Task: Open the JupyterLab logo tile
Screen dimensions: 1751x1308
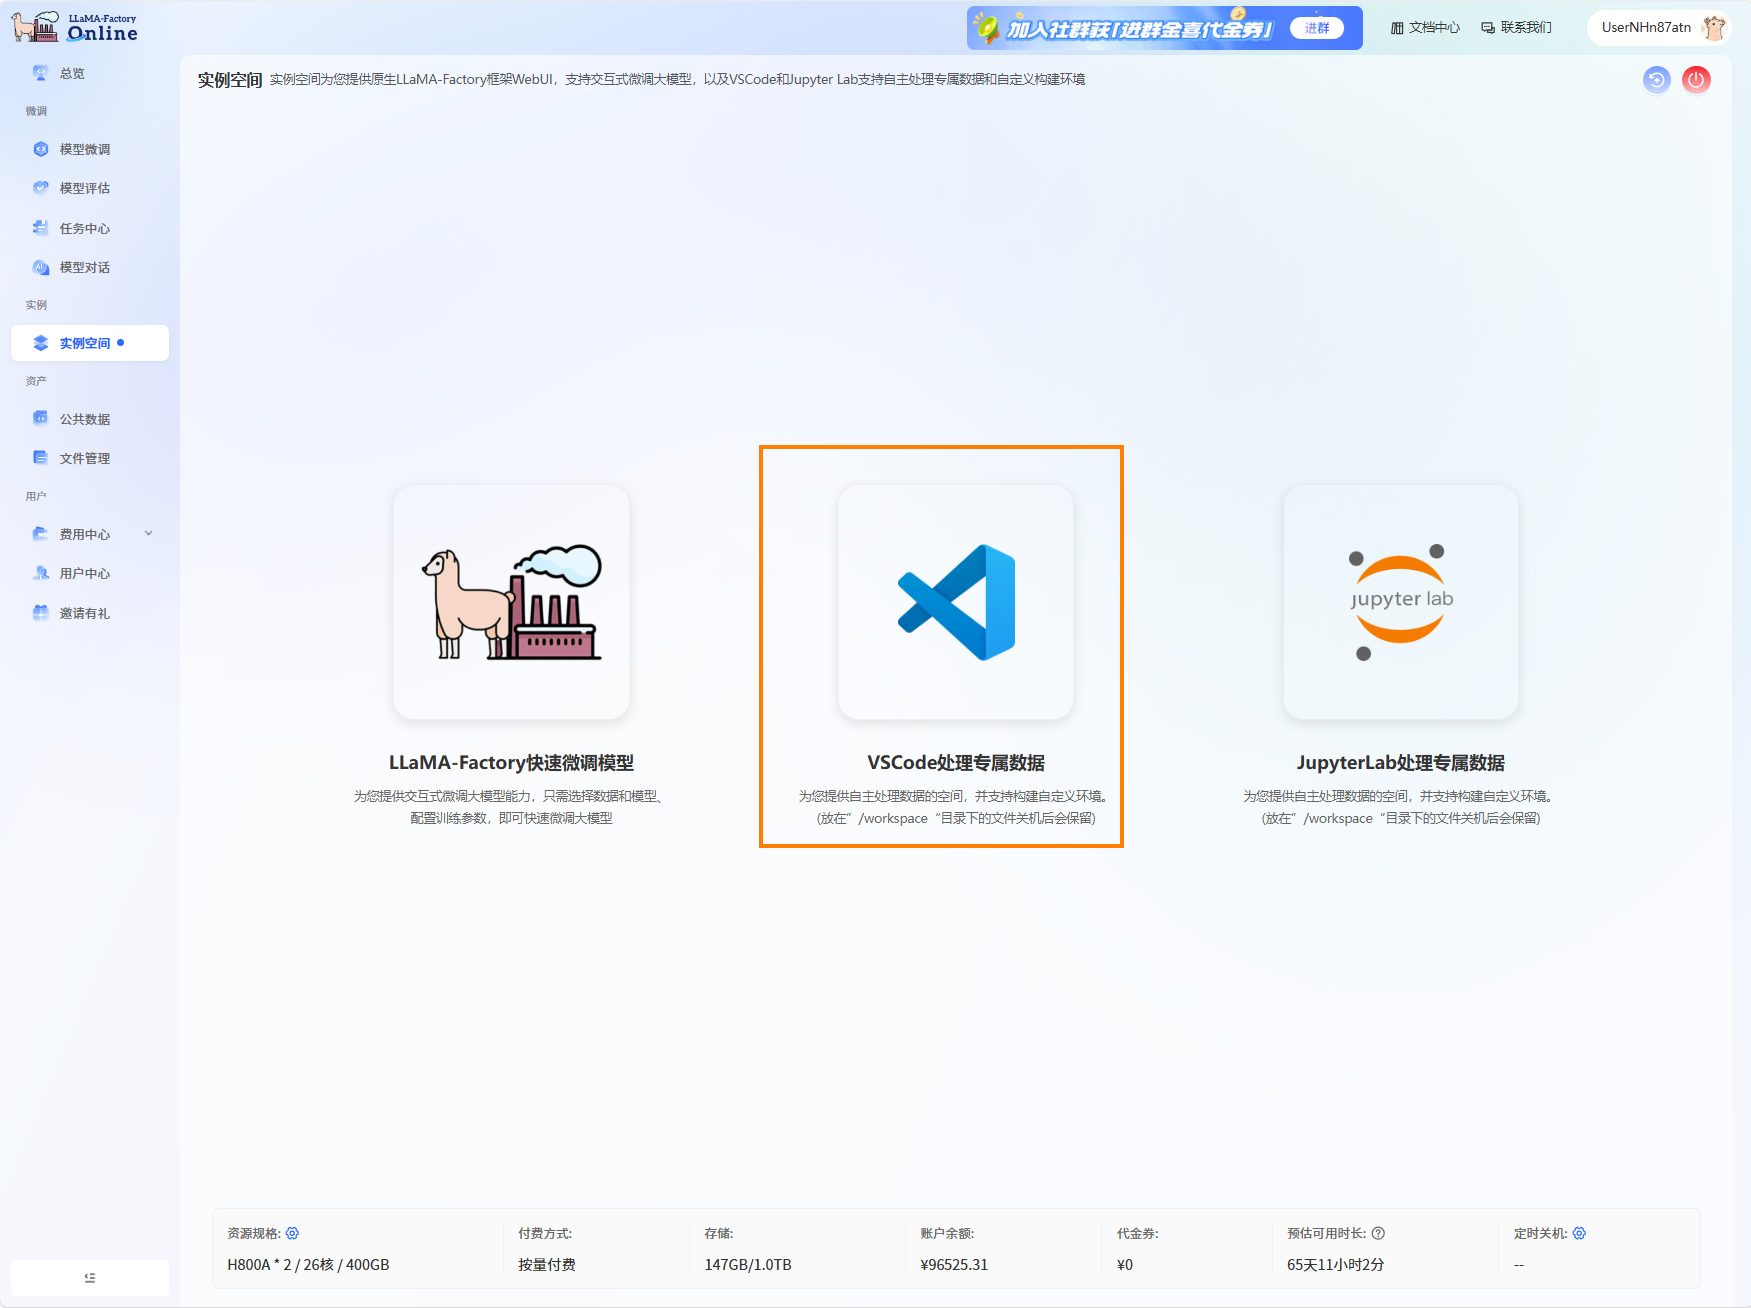Action: 1400,602
